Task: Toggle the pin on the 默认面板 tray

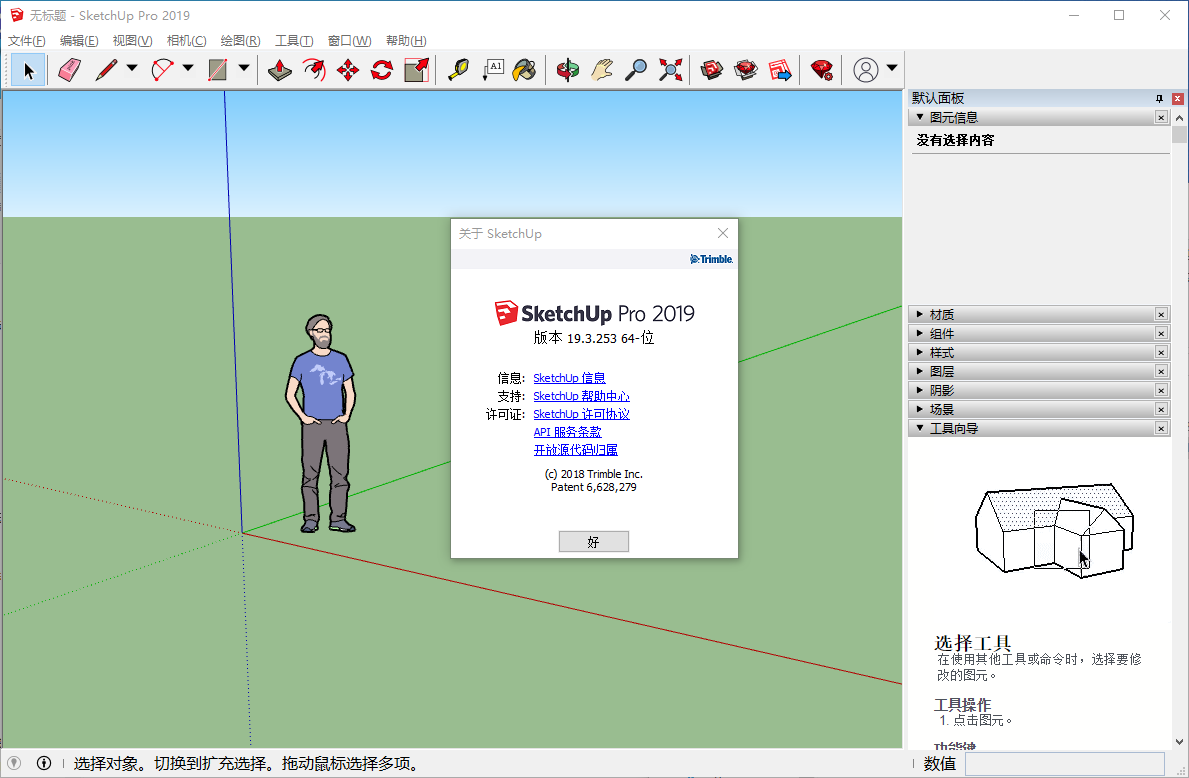Action: click(x=1160, y=98)
